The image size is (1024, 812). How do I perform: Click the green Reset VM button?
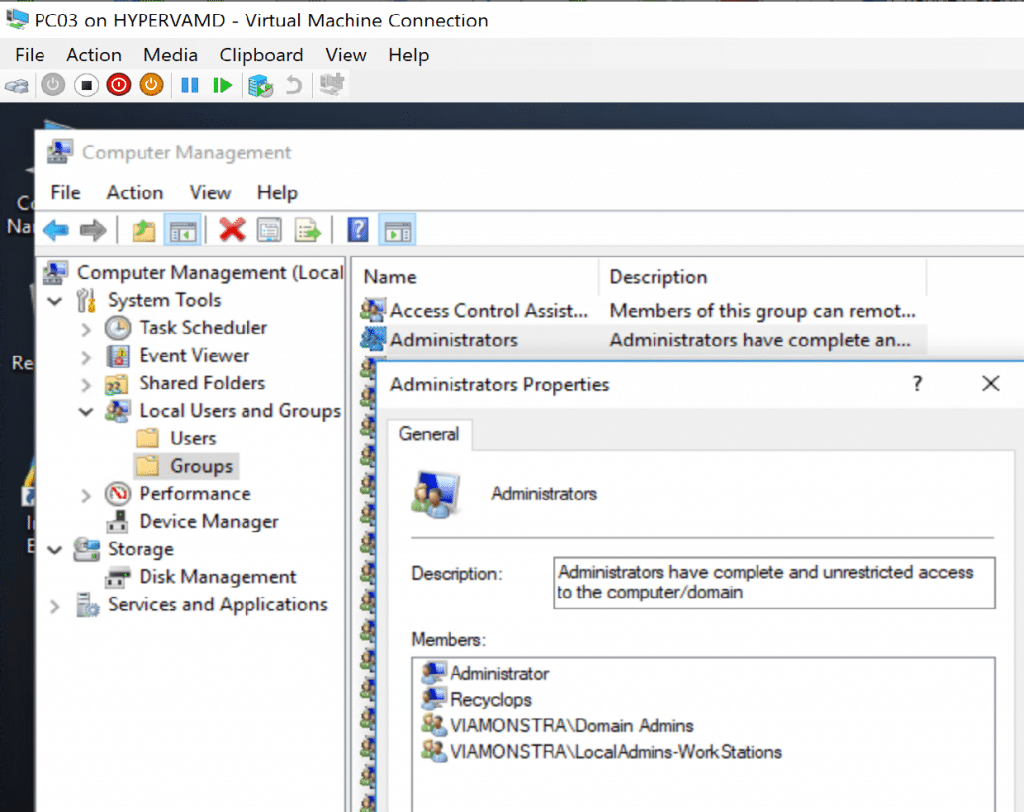222,85
